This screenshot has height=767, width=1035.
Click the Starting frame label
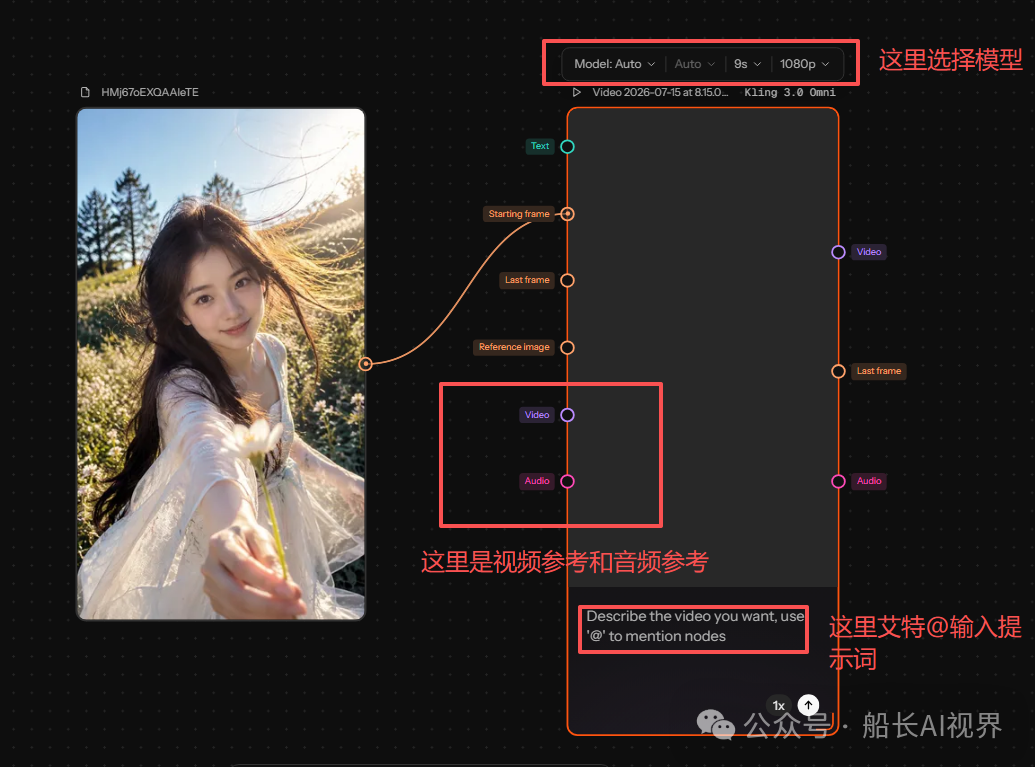click(519, 214)
